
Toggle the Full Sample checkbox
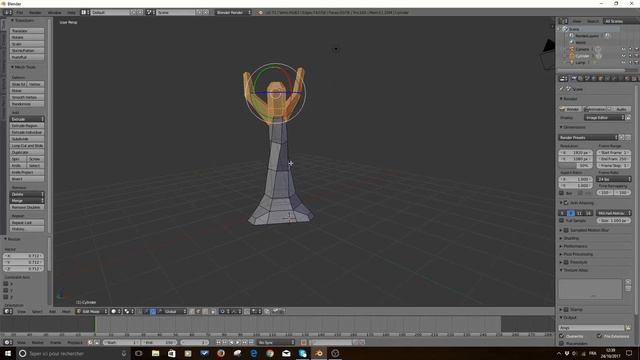coord(562,220)
